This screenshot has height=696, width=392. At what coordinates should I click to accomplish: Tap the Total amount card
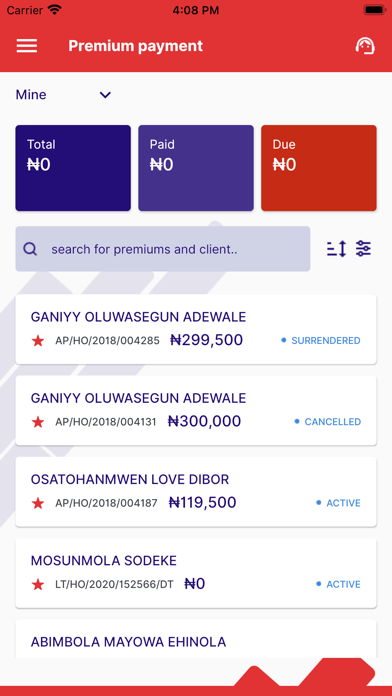(73, 168)
